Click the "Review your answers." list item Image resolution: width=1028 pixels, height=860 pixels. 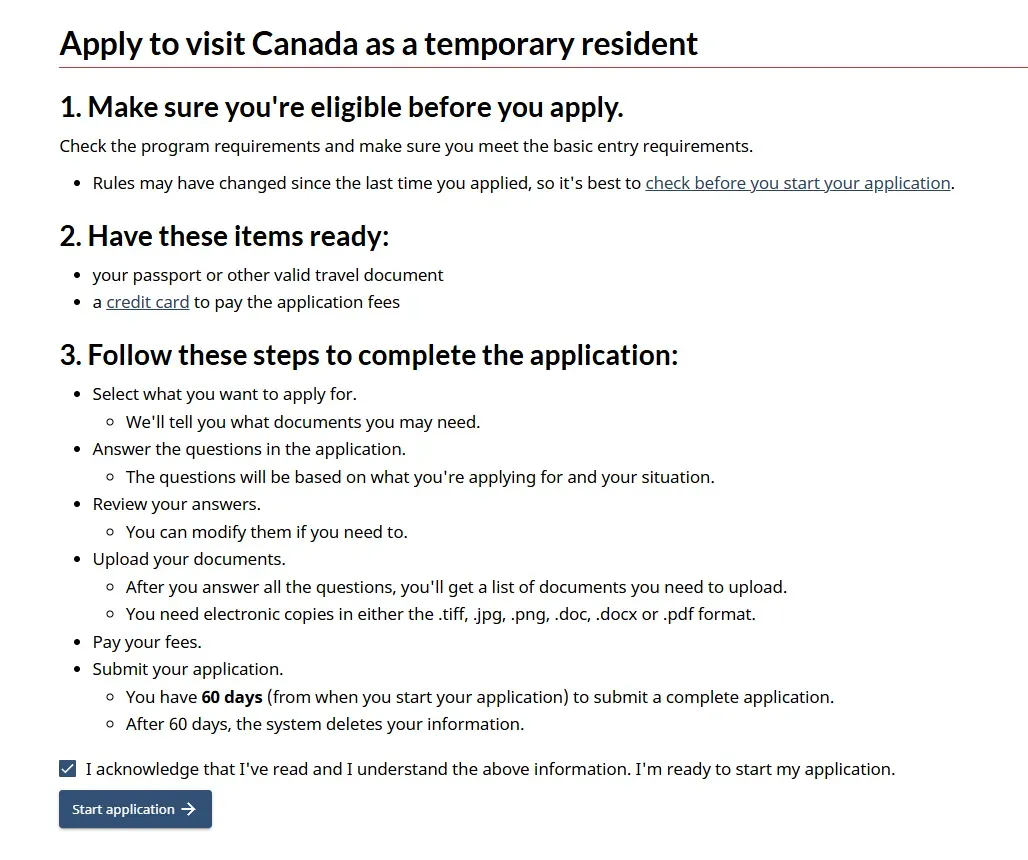pos(176,504)
